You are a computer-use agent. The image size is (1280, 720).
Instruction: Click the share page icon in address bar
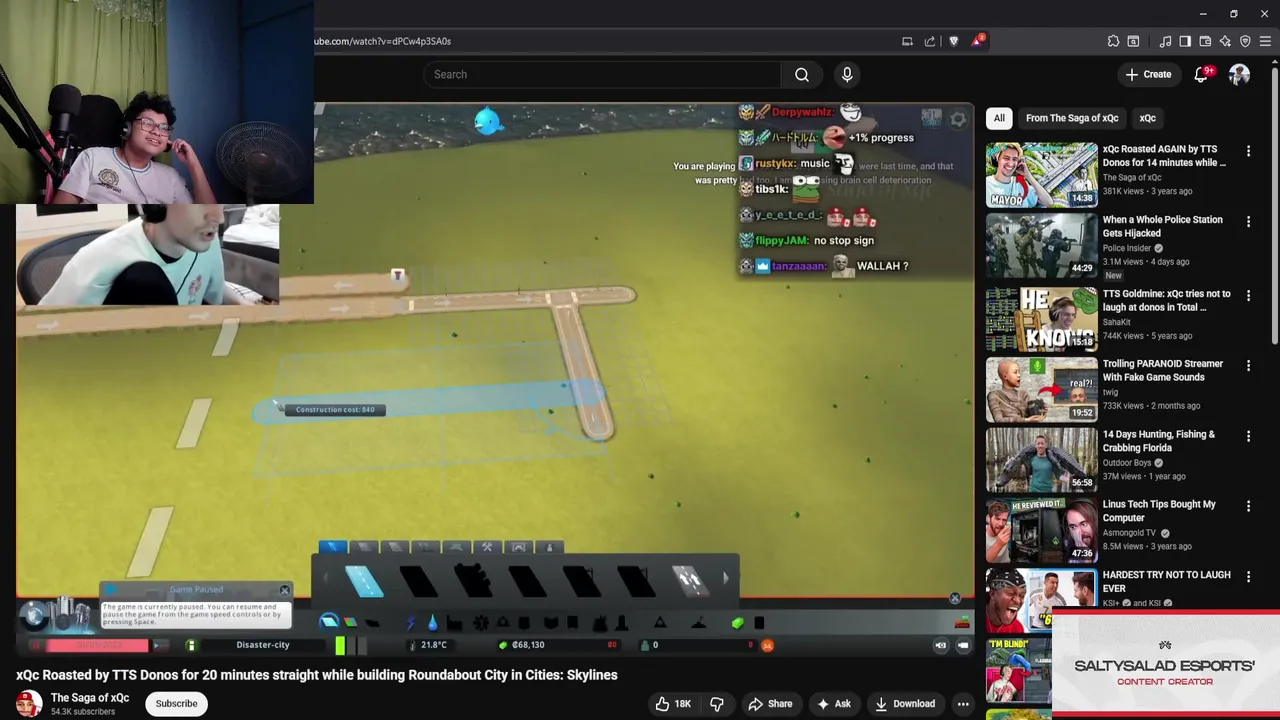(930, 41)
